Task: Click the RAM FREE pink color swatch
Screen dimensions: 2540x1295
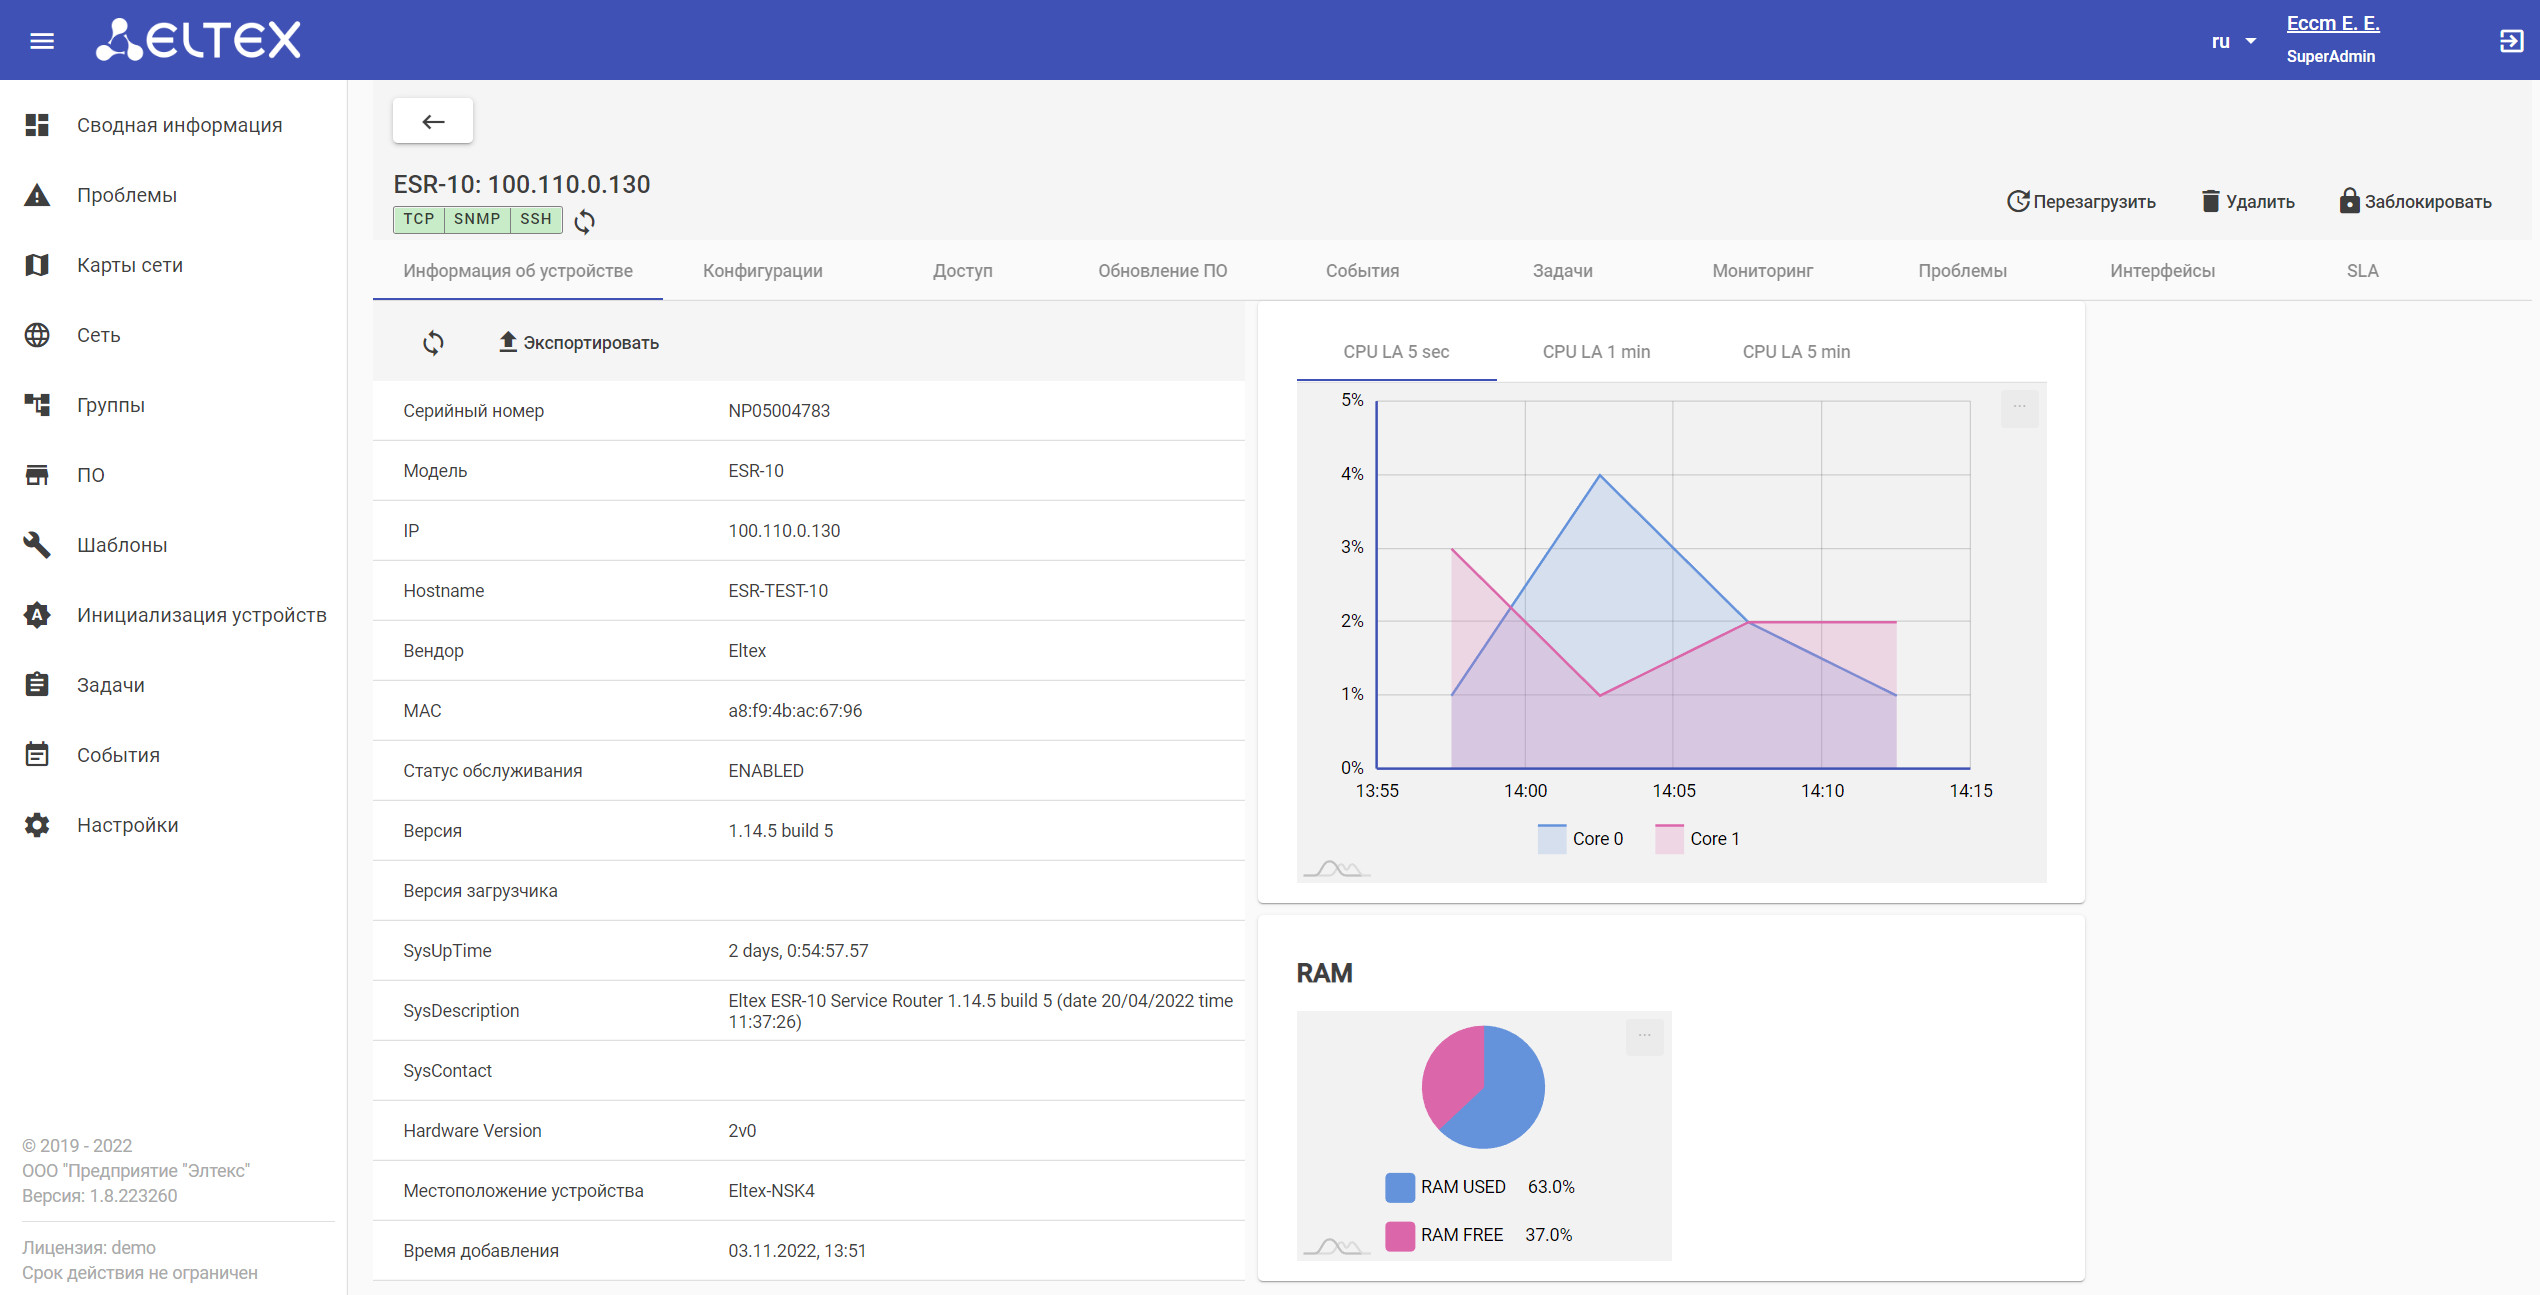Action: tap(1399, 1236)
